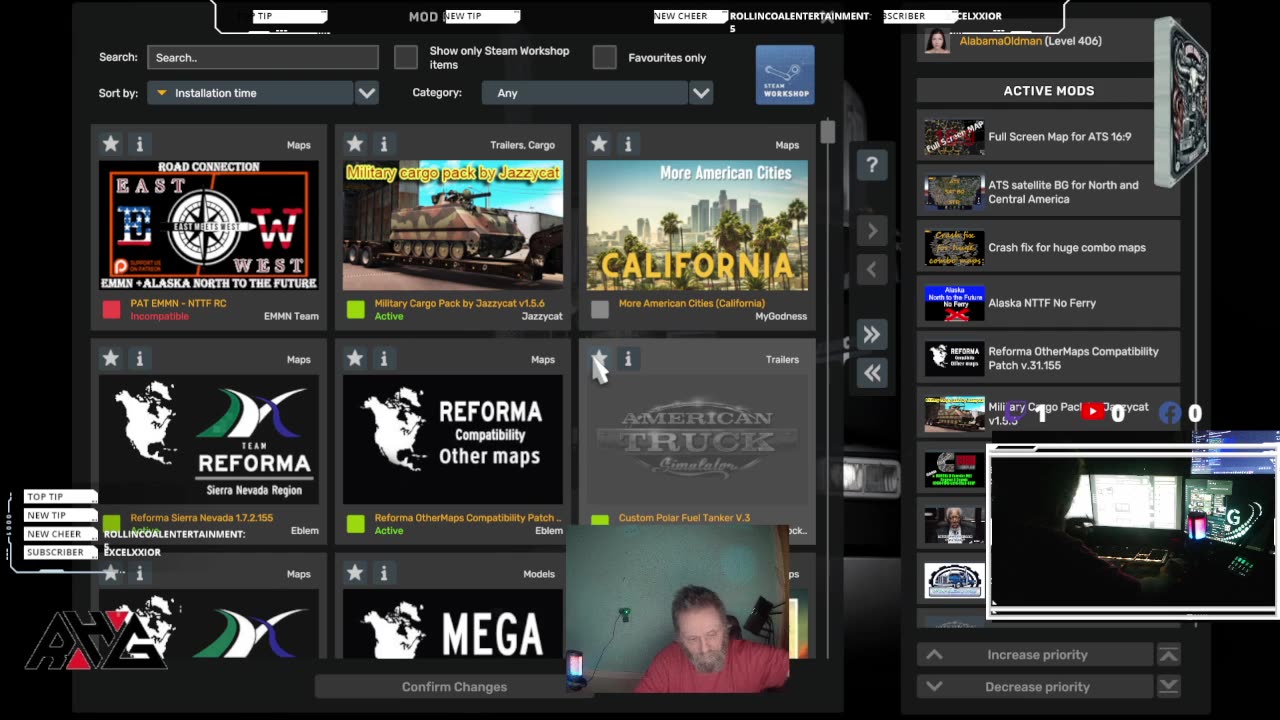
Task: Star the Military Cargo Pack by Jazzycat
Action: point(355,144)
